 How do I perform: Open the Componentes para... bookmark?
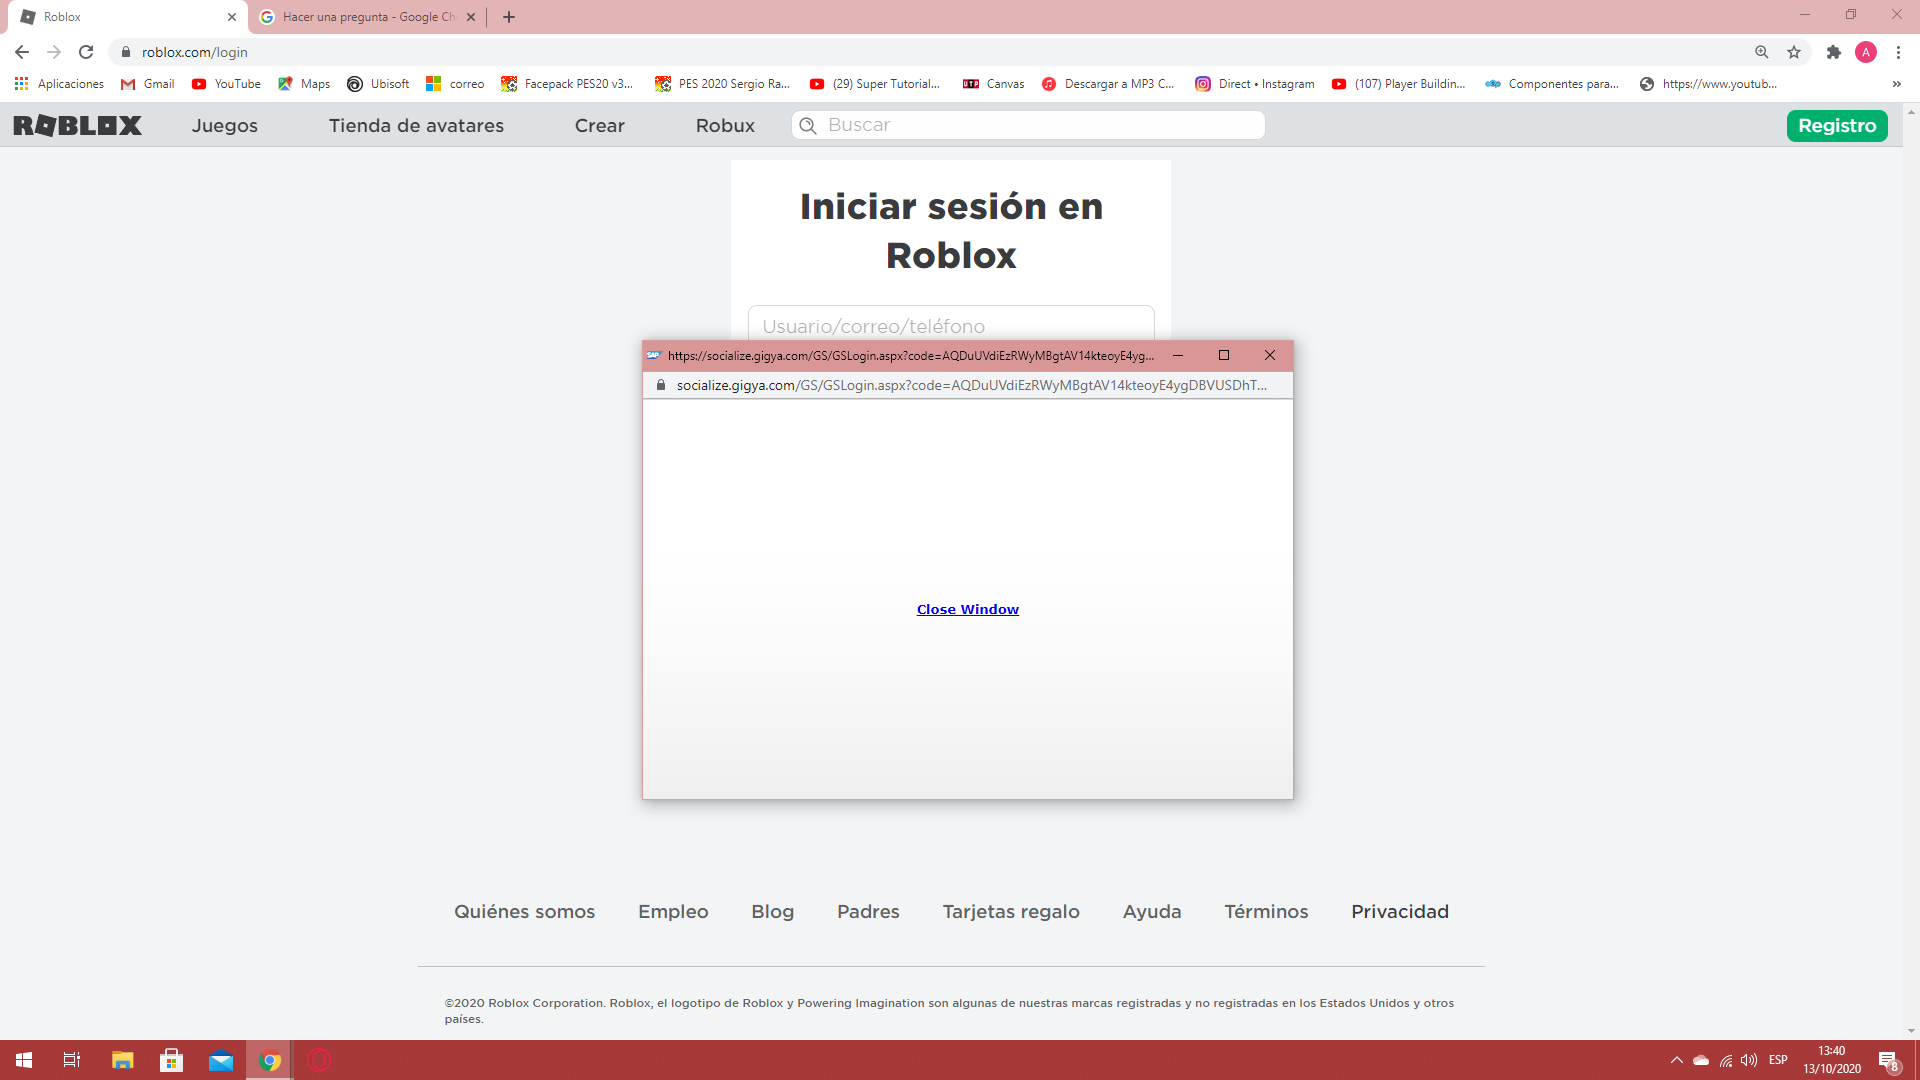pyautogui.click(x=1552, y=84)
